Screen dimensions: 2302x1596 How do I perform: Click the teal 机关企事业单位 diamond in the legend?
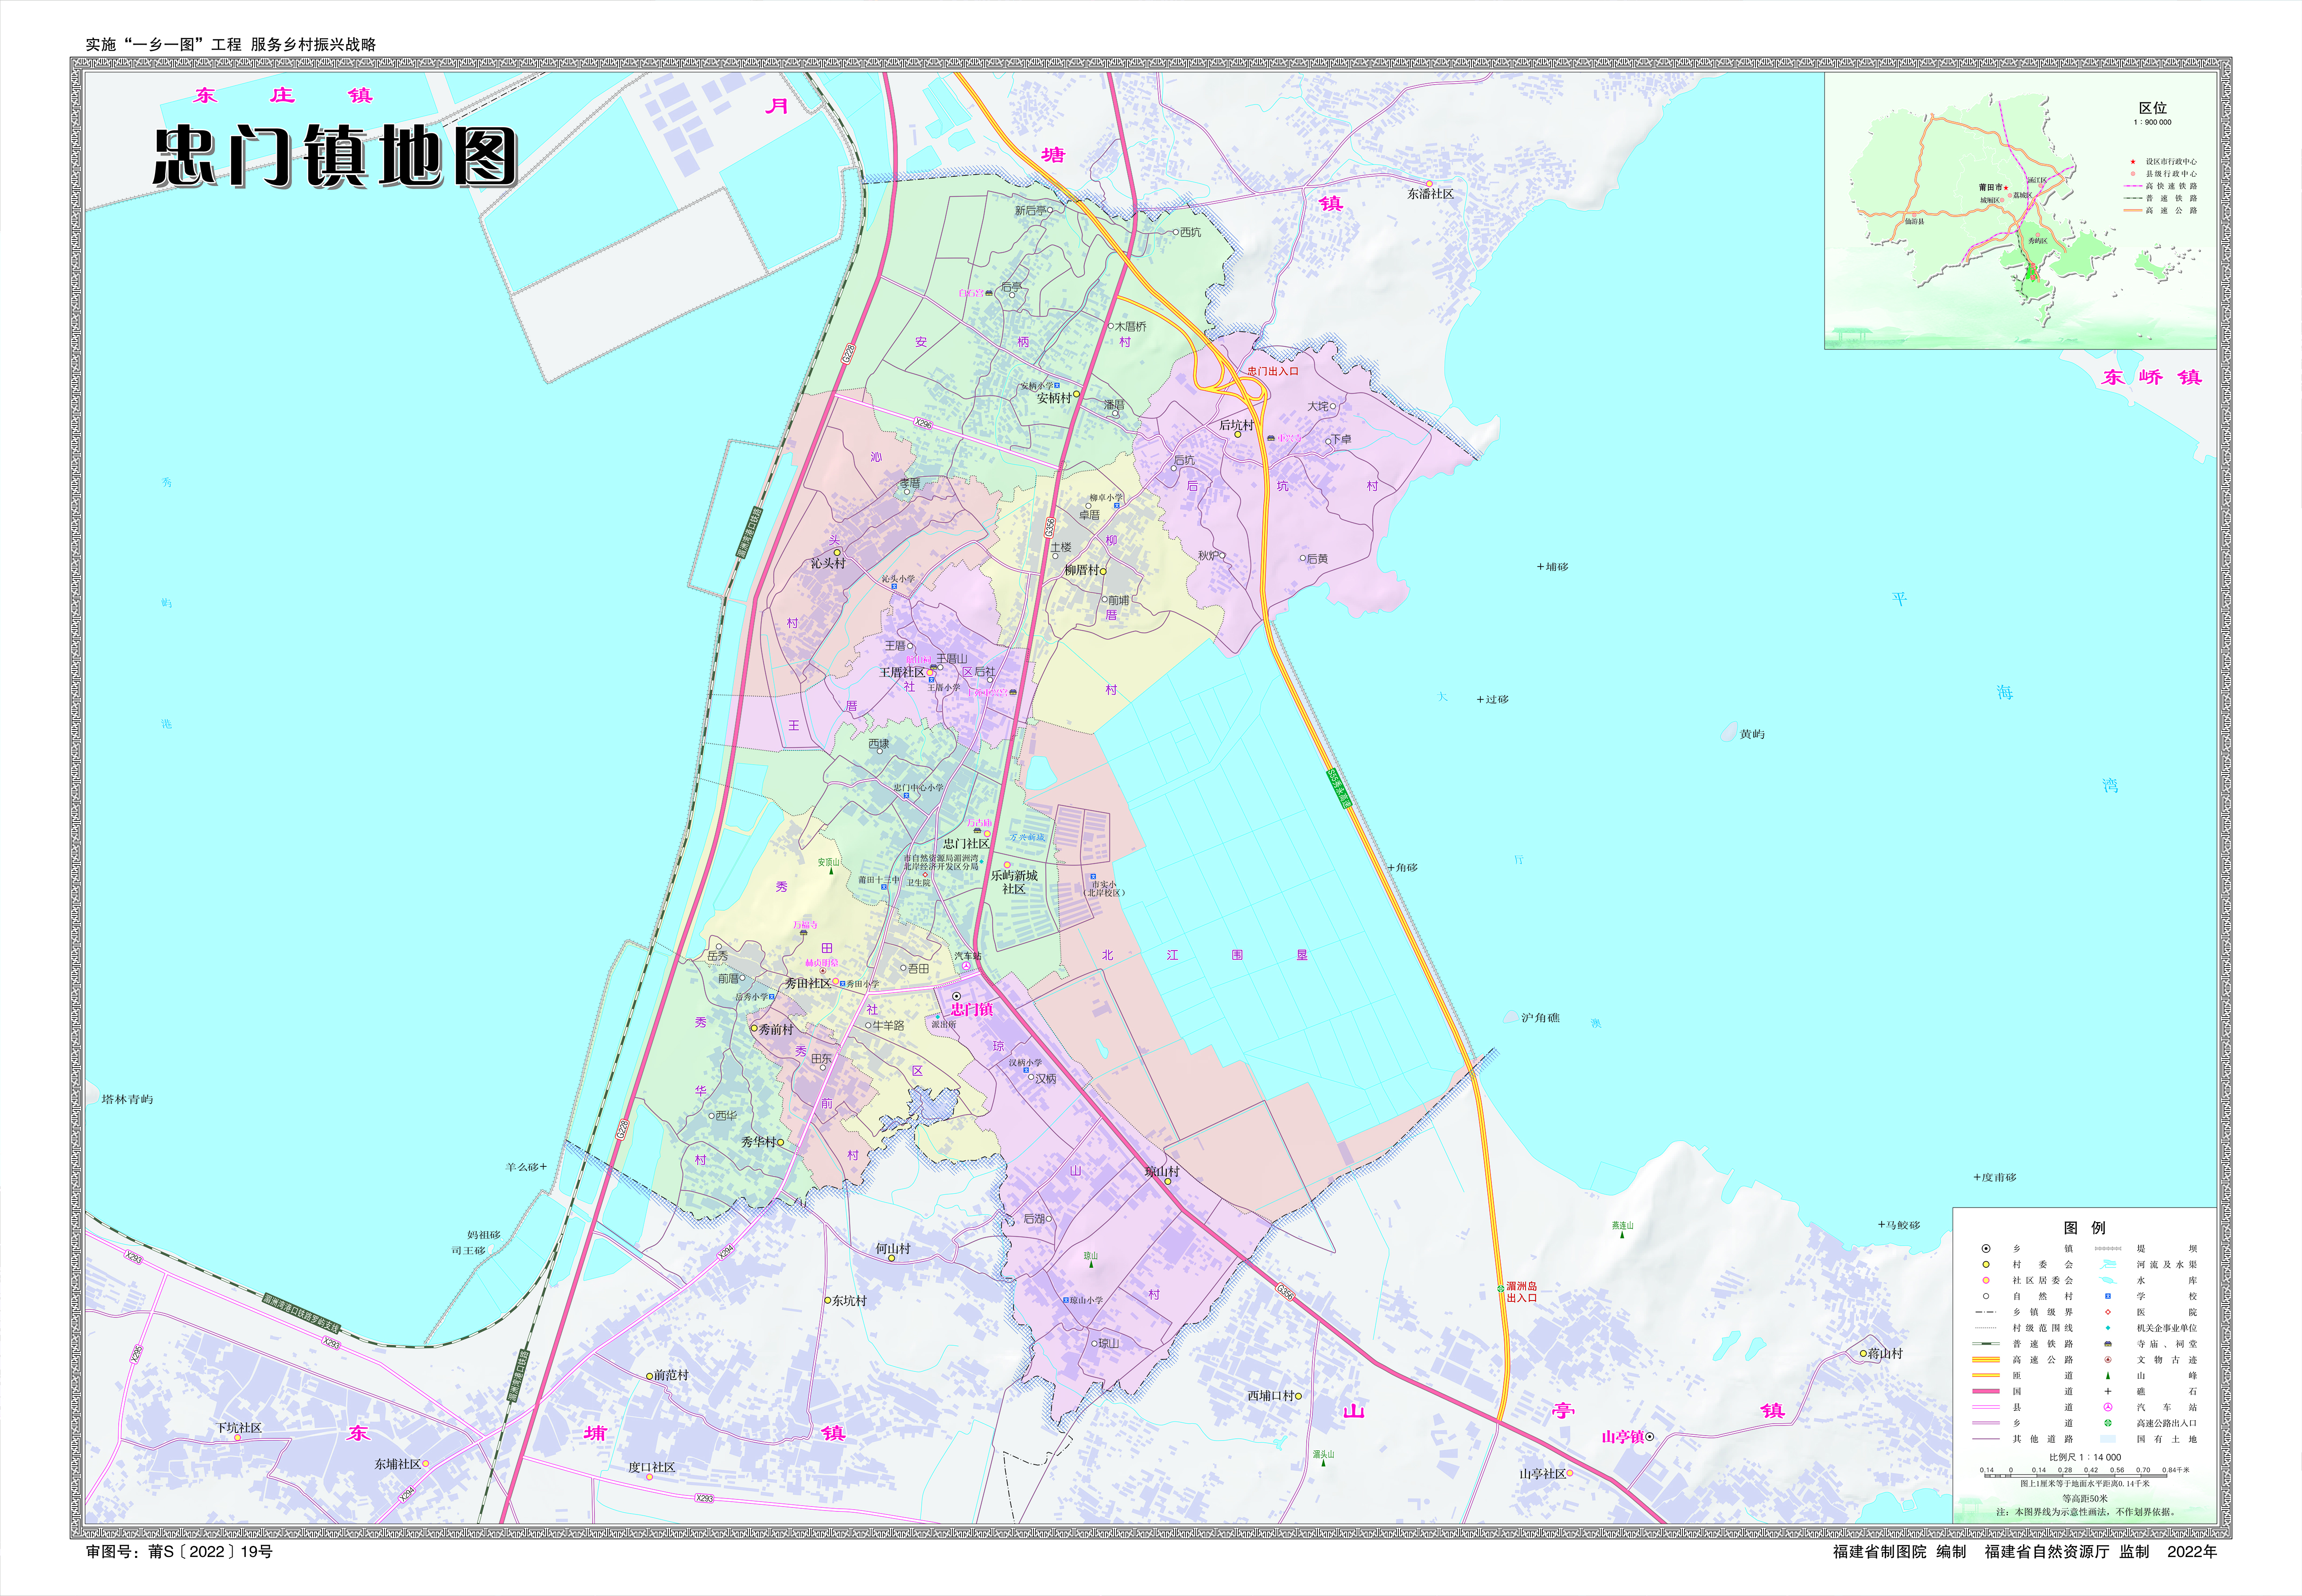2107,1328
